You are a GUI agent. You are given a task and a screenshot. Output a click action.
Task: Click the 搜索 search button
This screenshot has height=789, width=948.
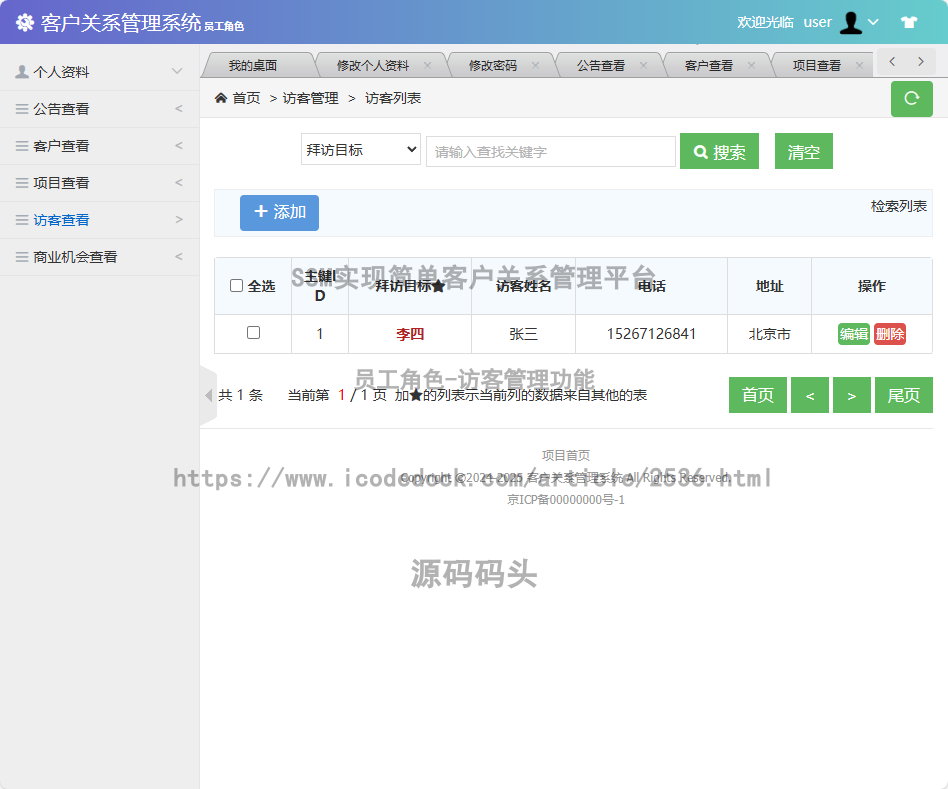pyautogui.click(x=719, y=151)
